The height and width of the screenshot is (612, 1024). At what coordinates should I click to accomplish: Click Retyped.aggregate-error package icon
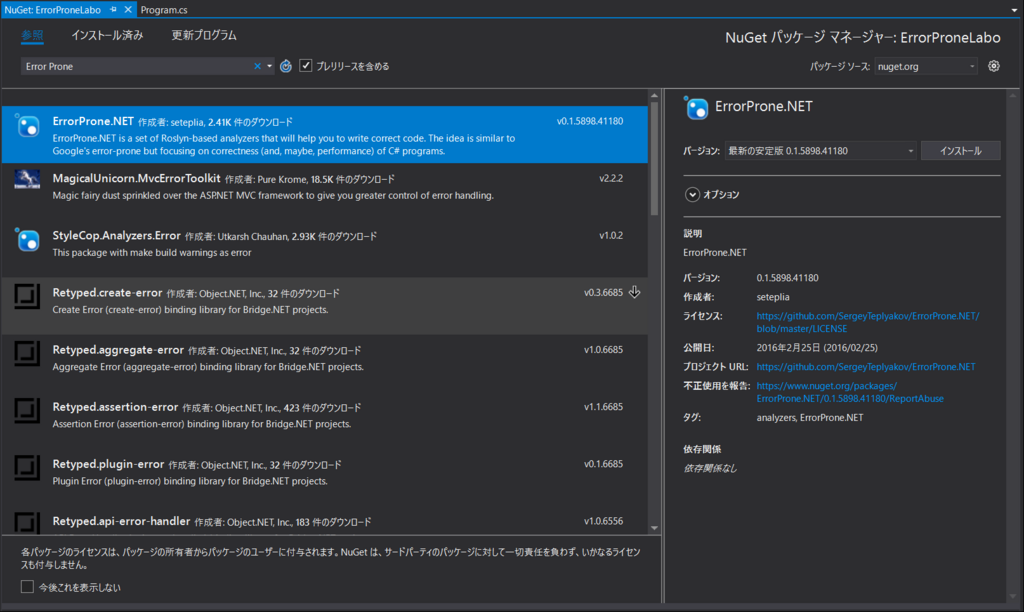click(27, 353)
